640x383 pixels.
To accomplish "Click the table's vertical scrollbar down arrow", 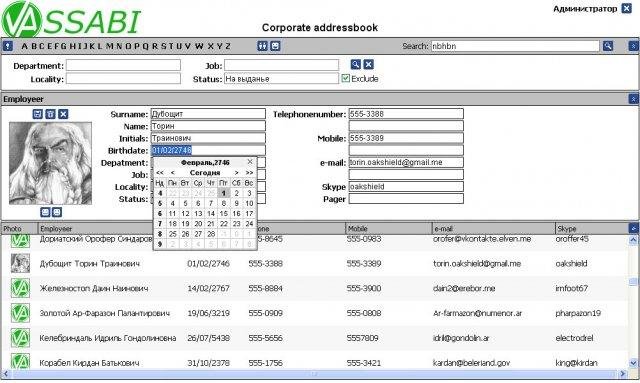I will pyautogui.click(x=633, y=363).
